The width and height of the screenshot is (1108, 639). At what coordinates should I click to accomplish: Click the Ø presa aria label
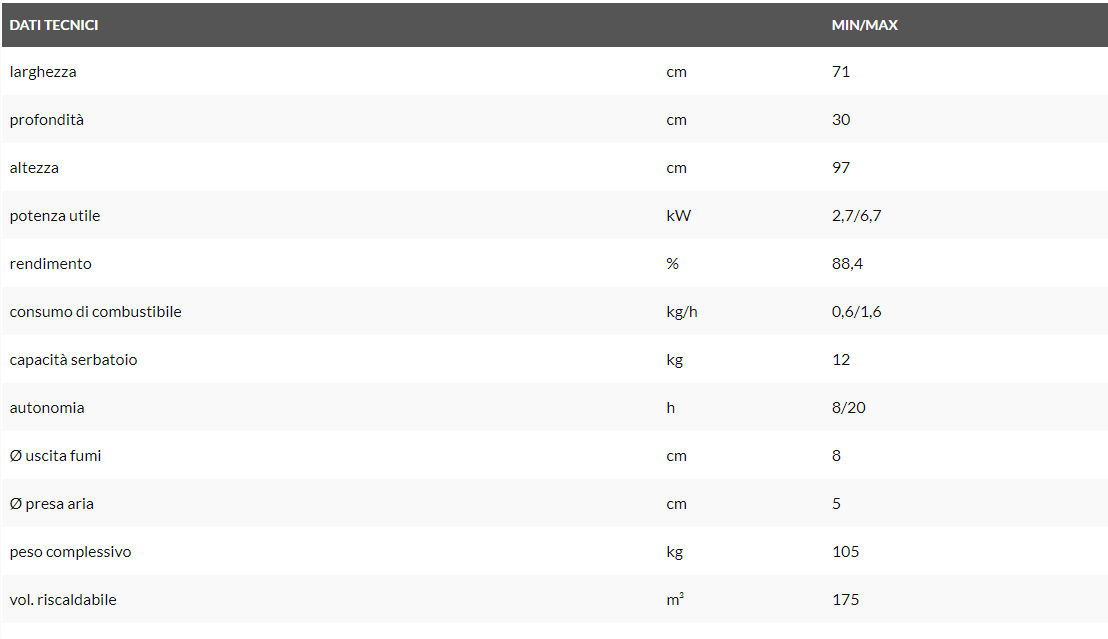51,504
